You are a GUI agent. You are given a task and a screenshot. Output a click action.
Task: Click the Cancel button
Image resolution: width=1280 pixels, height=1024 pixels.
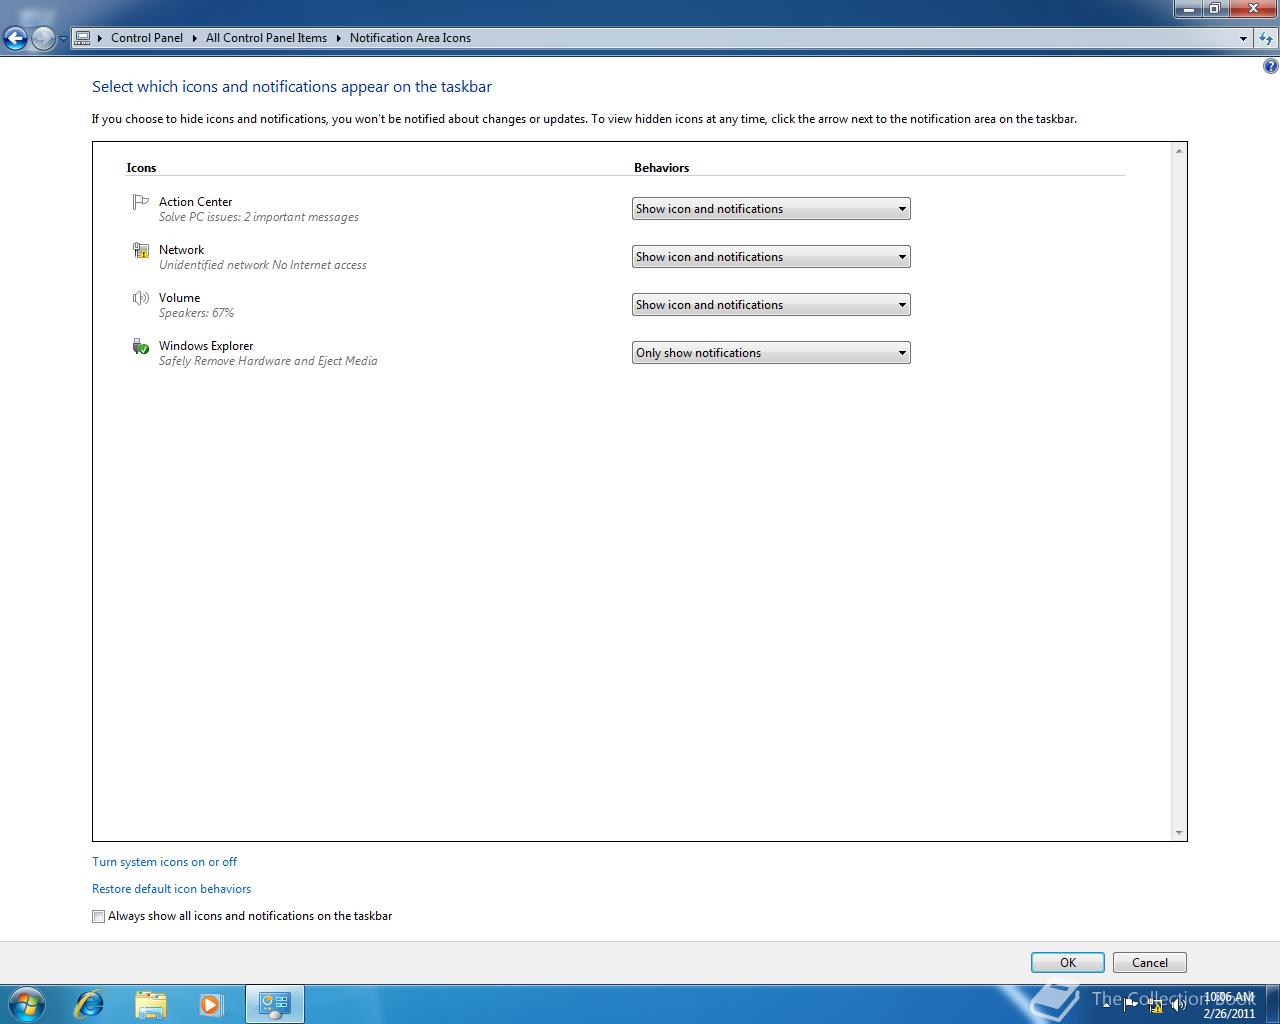[1150, 962]
